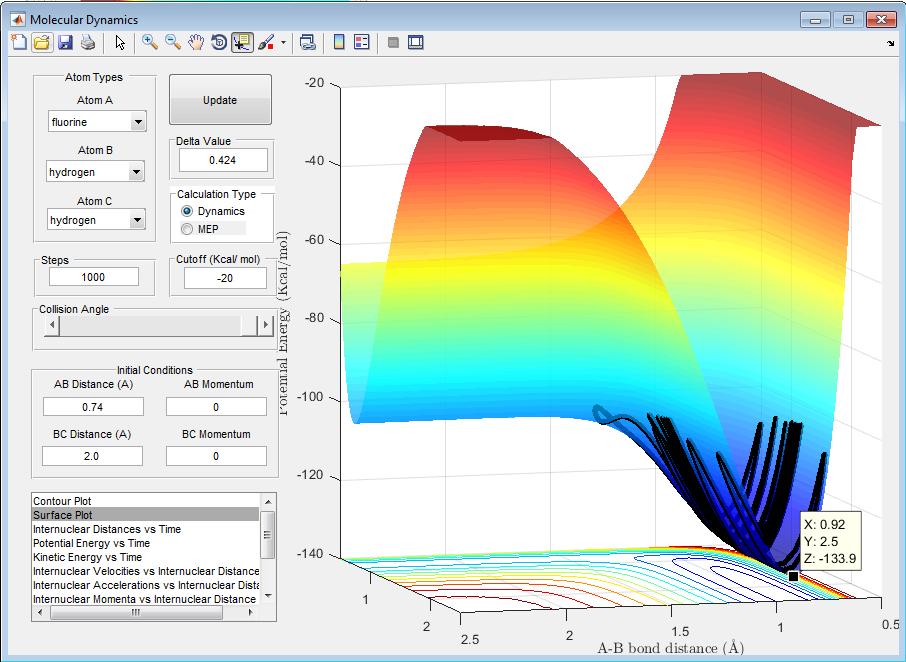
Task: Click the New Figure toolbar icon
Action: (18, 42)
